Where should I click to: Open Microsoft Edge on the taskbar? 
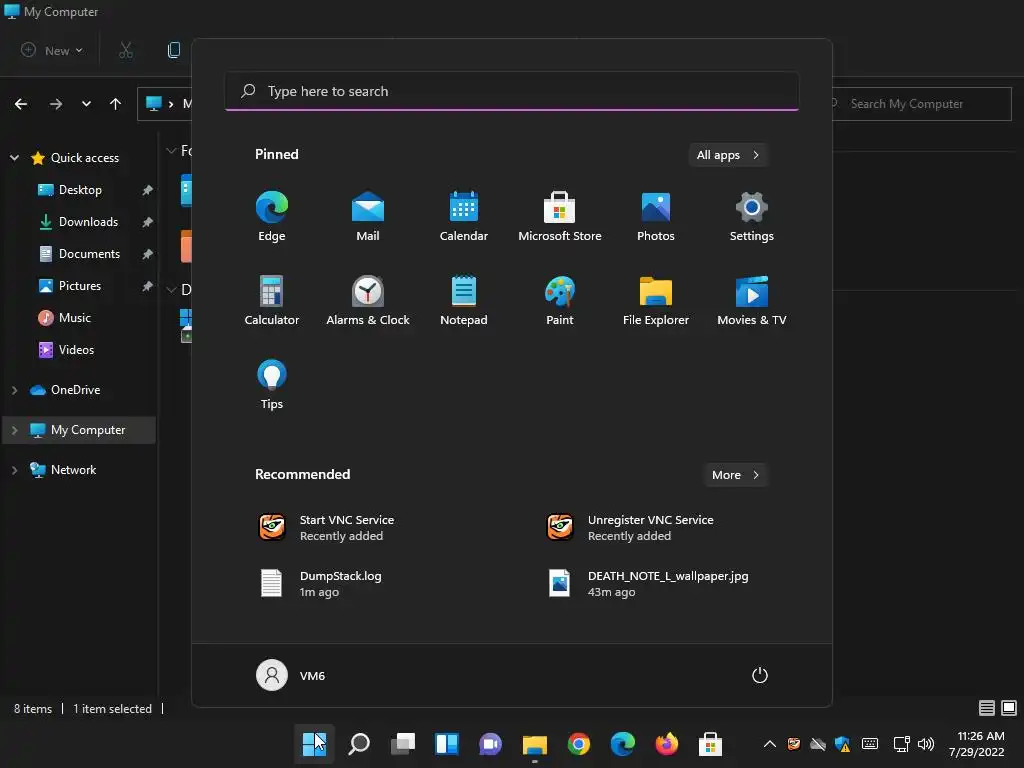(x=622, y=744)
